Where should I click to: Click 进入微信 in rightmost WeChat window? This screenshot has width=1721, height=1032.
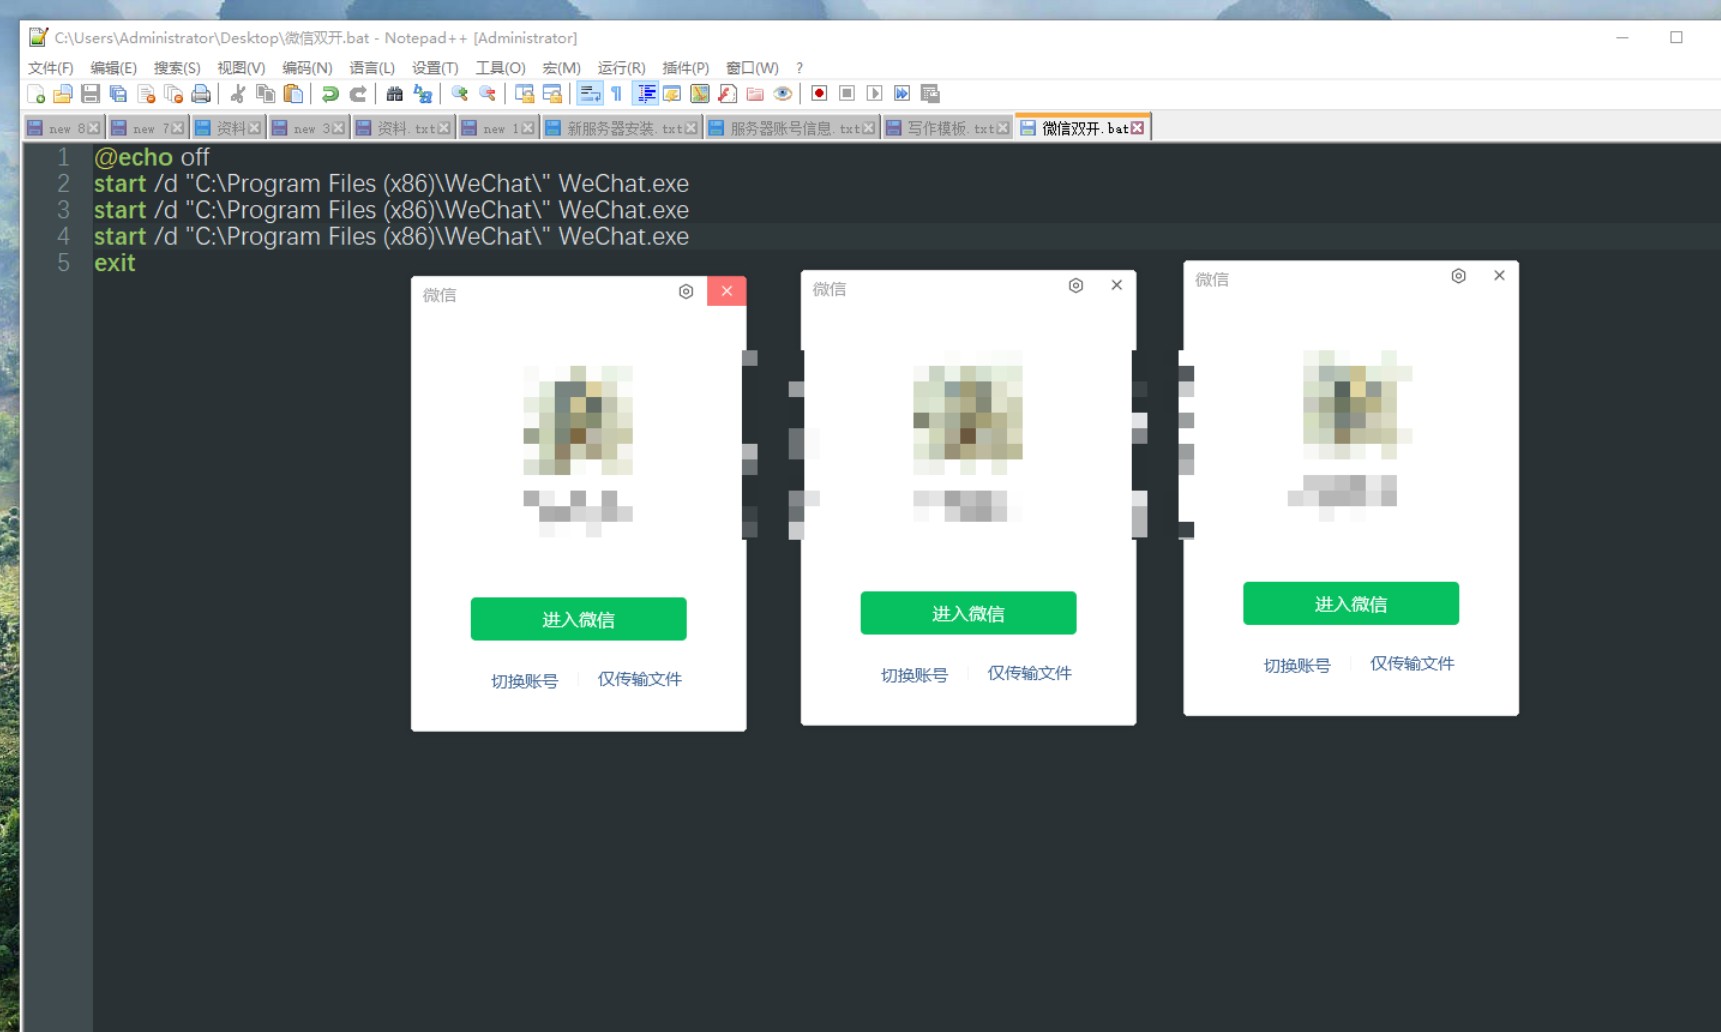coord(1350,604)
